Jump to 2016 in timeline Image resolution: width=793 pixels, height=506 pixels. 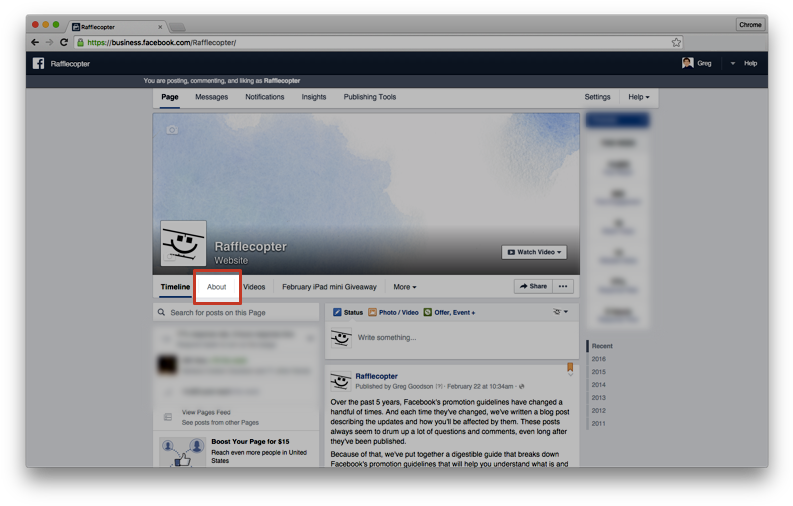tap(598, 359)
